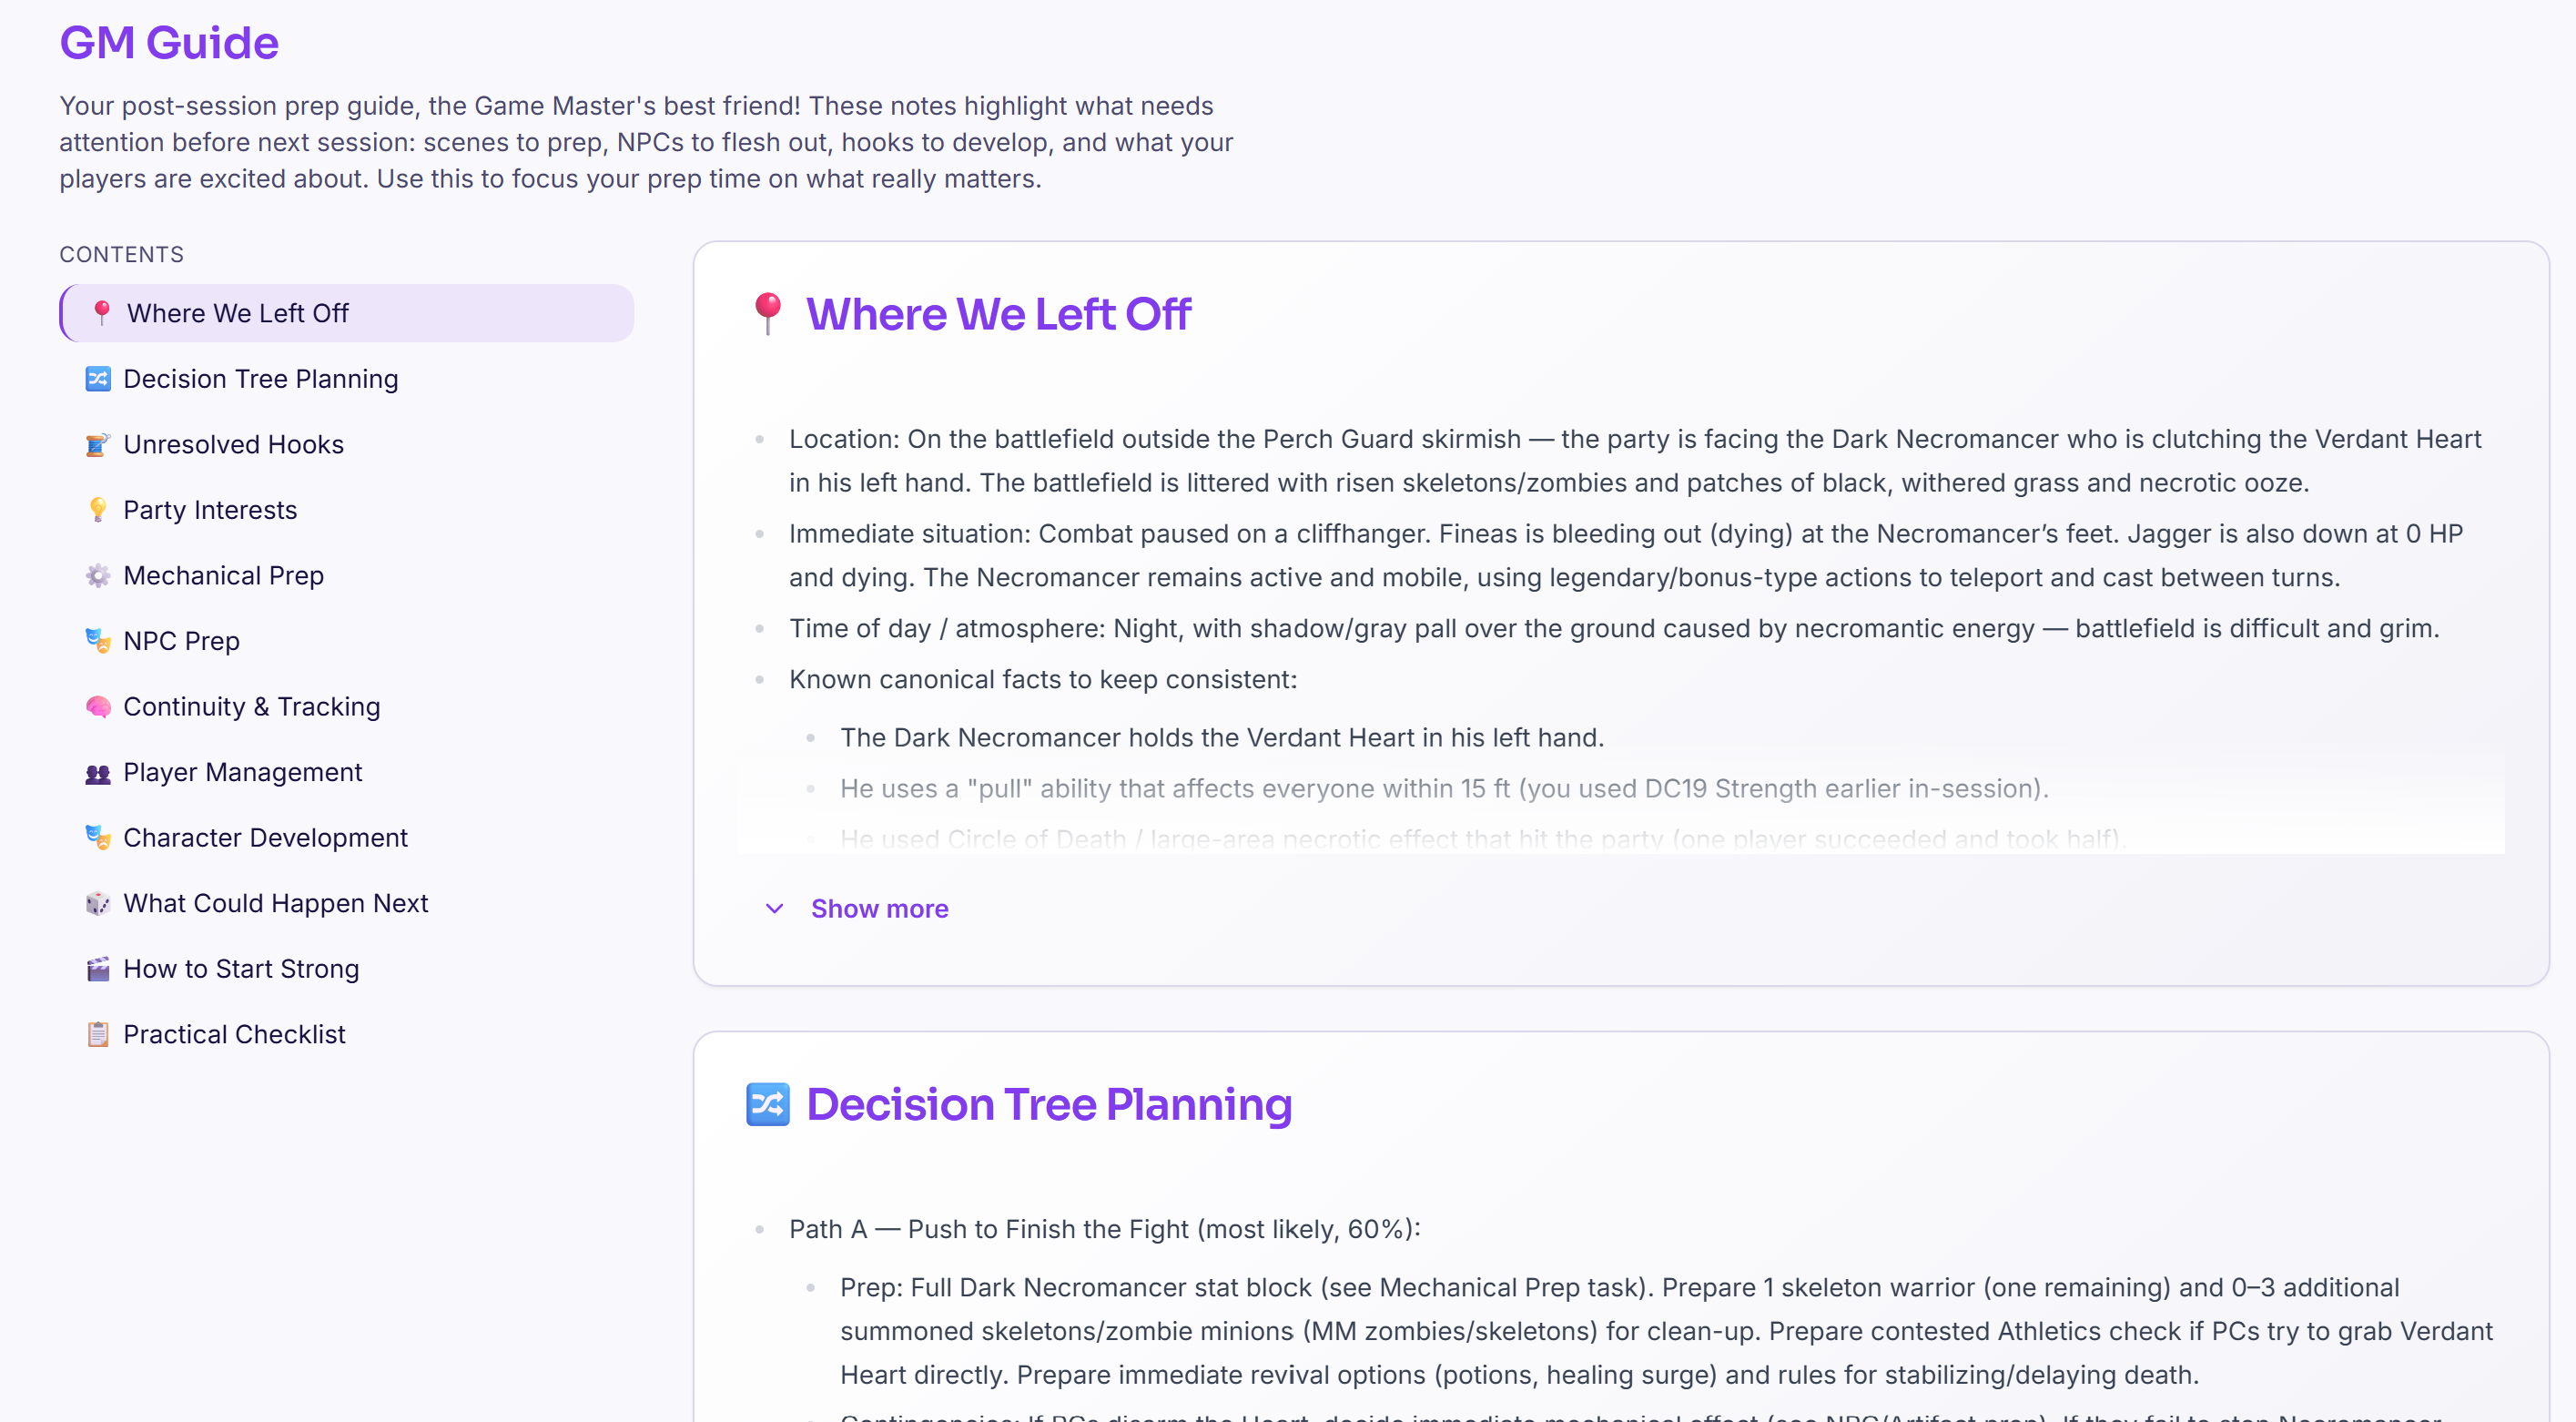Click the dice icon for What Could Happen Next
This screenshot has height=1422, width=2576.
[98, 903]
